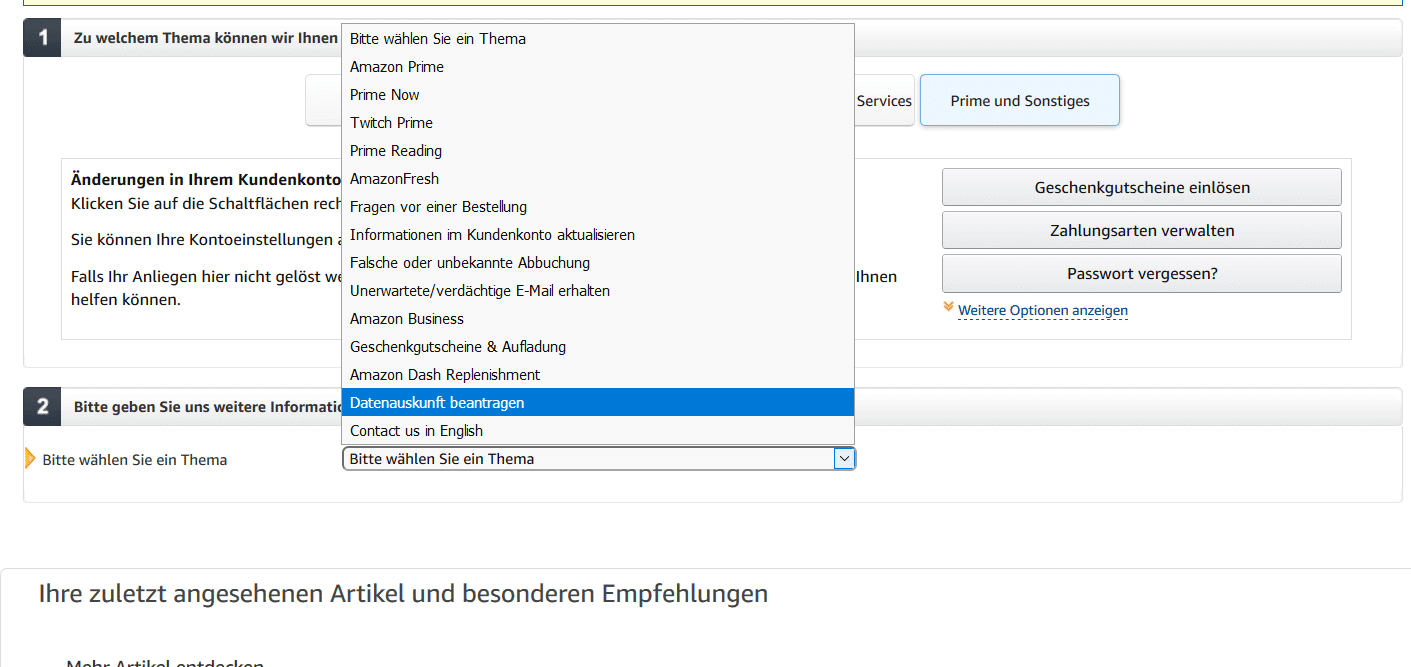Select 'Geschenkgutscheine & Aufladung' option
This screenshot has width=1411, height=667.
pyautogui.click(x=458, y=347)
